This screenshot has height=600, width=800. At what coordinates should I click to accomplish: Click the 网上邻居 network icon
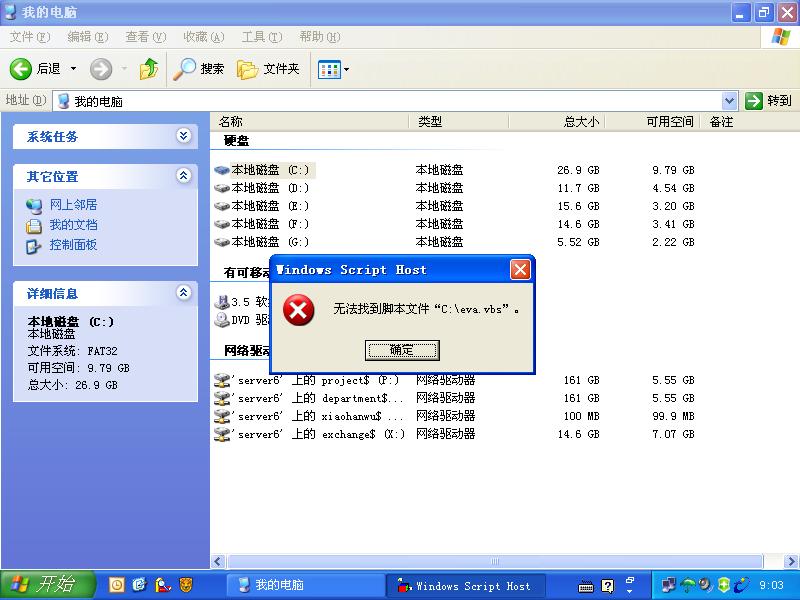click(34, 206)
